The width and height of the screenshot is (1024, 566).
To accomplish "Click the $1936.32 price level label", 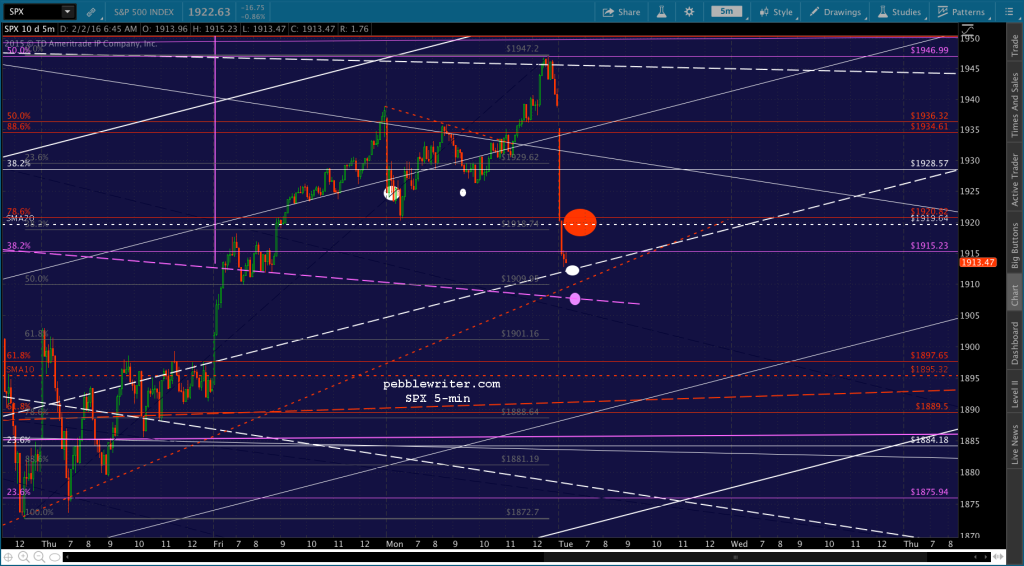I will tap(929, 116).
